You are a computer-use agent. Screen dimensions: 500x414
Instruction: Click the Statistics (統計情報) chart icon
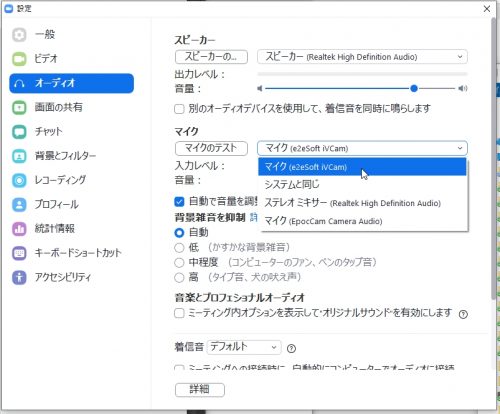(19, 229)
